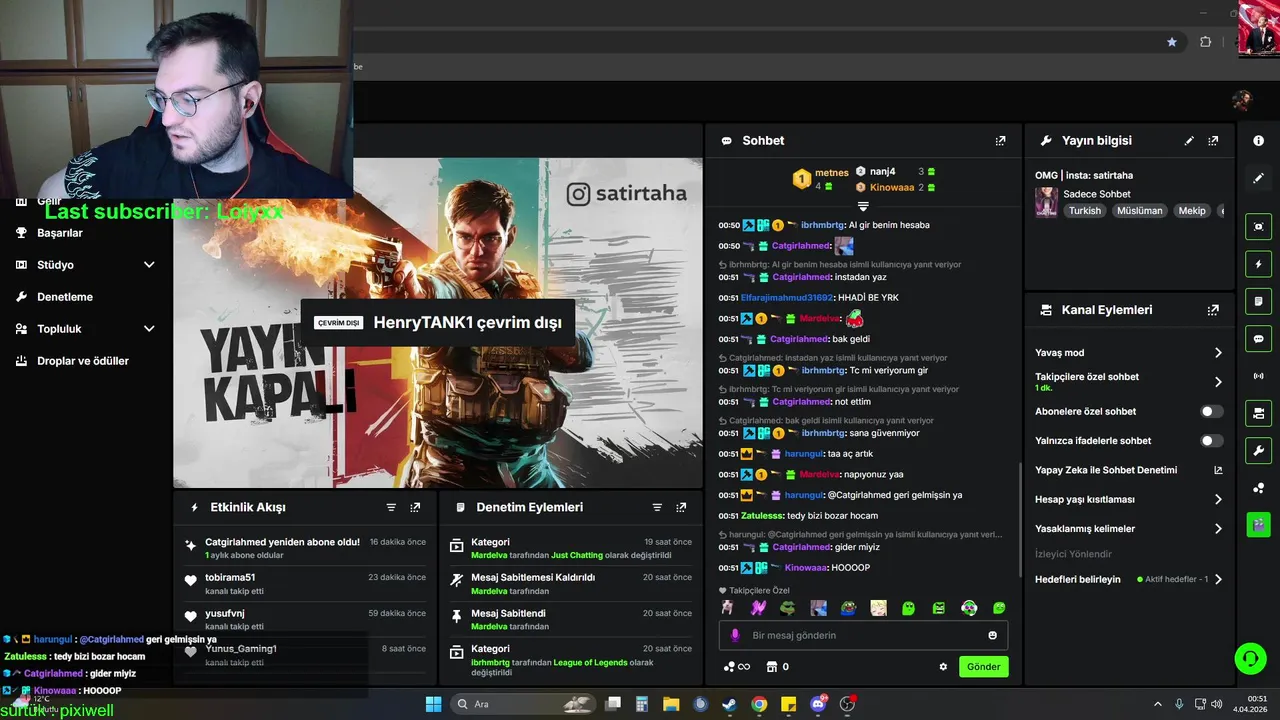Open the Sadece Sohbet category thumbnail
Image resolution: width=1280 pixels, height=720 pixels.
pos(1046,202)
